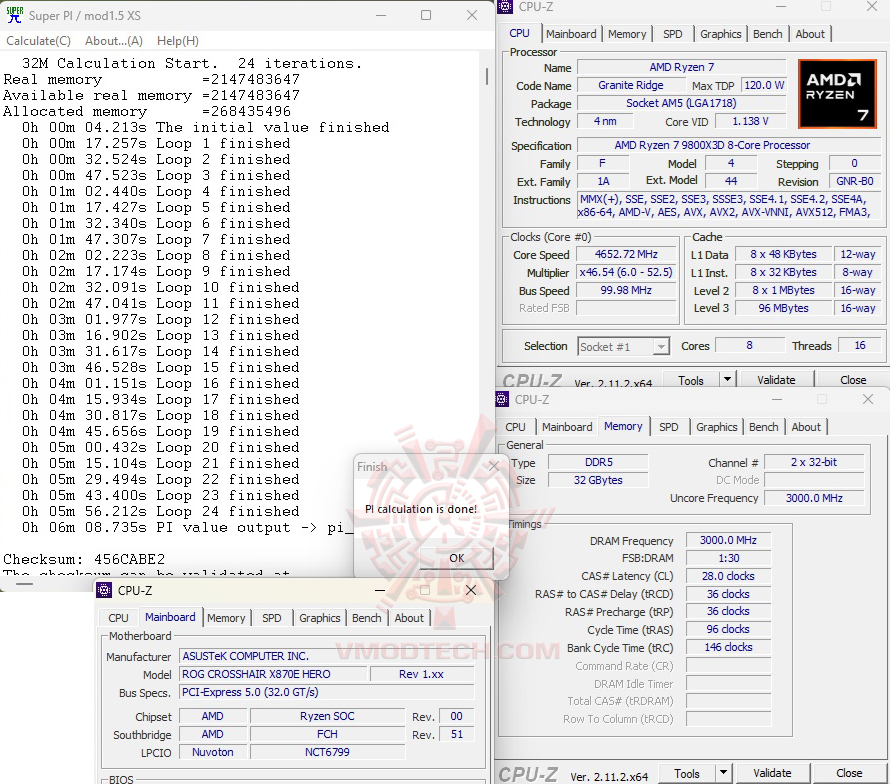
Task: Open the Socket #1 selection dropdown
Action: (624, 346)
